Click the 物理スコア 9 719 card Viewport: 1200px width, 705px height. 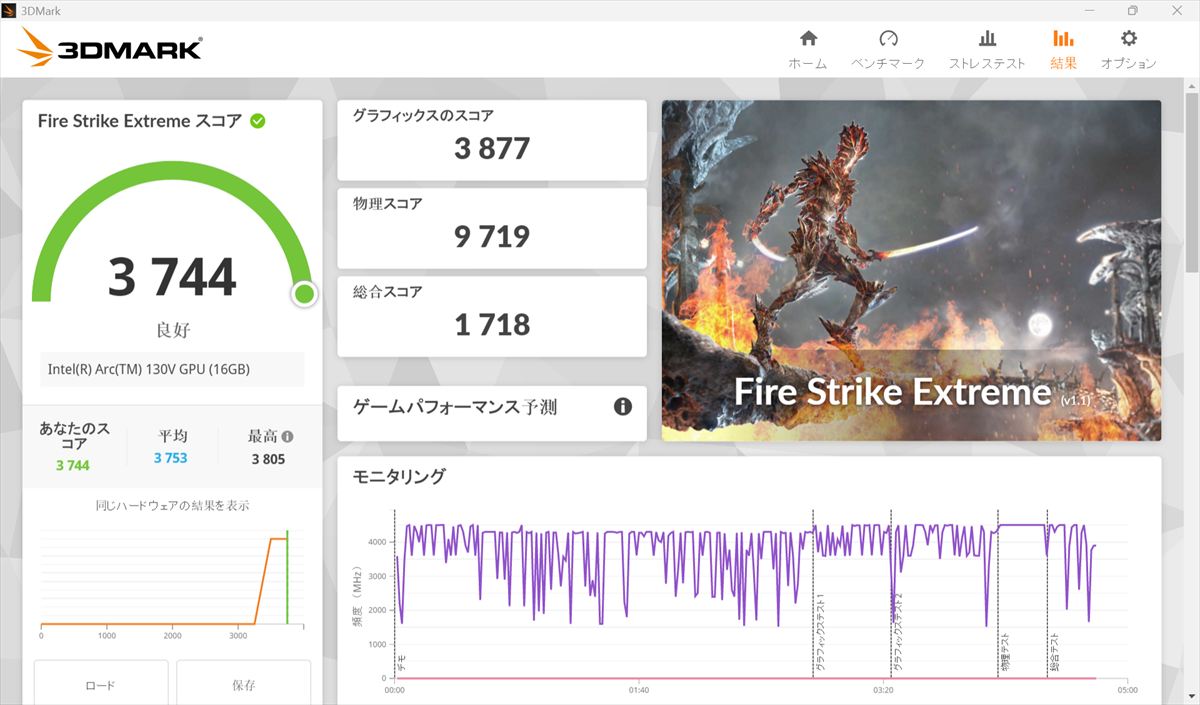point(492,228)
